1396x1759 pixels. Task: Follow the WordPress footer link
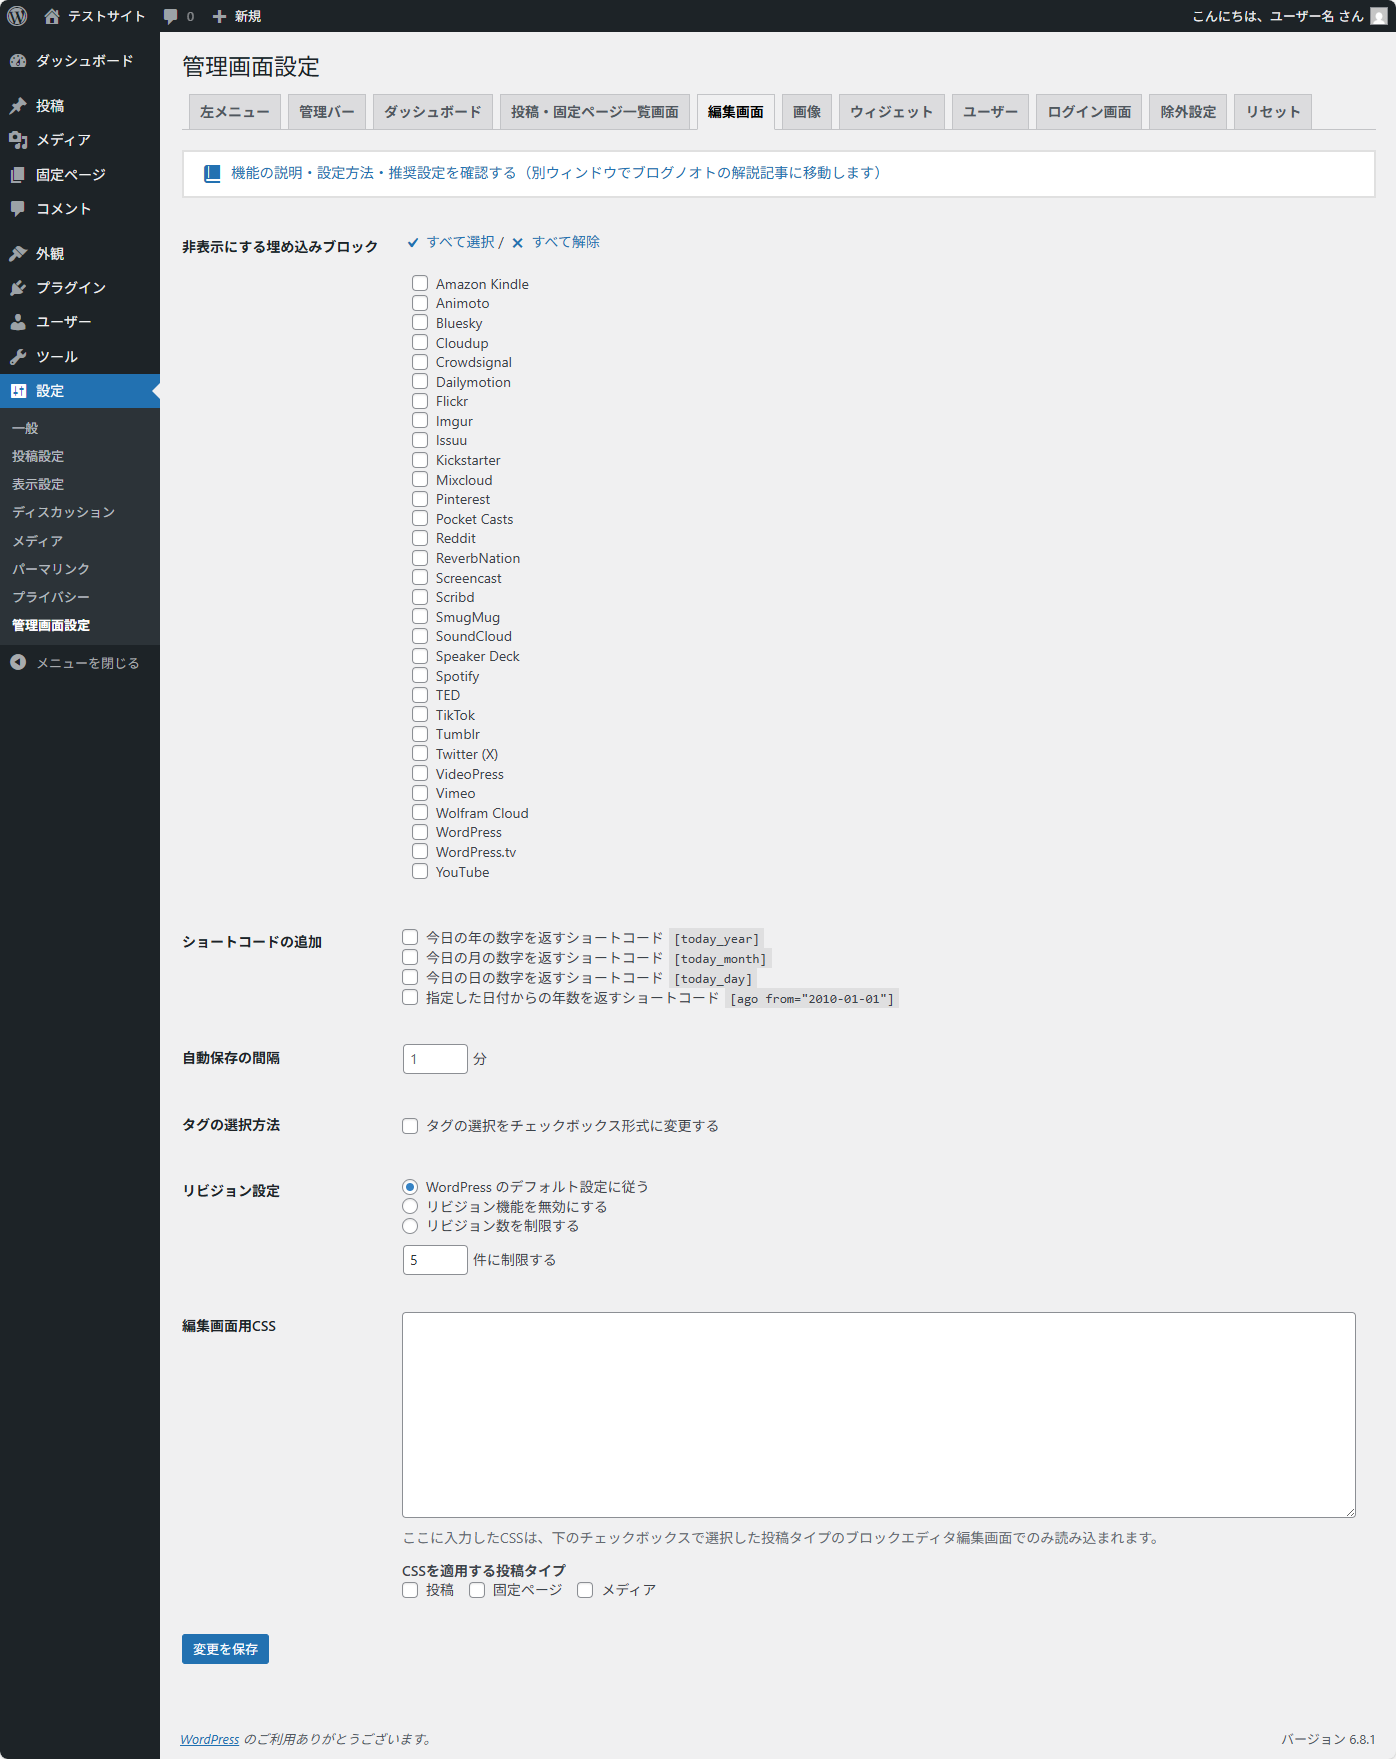[210, 1739]
